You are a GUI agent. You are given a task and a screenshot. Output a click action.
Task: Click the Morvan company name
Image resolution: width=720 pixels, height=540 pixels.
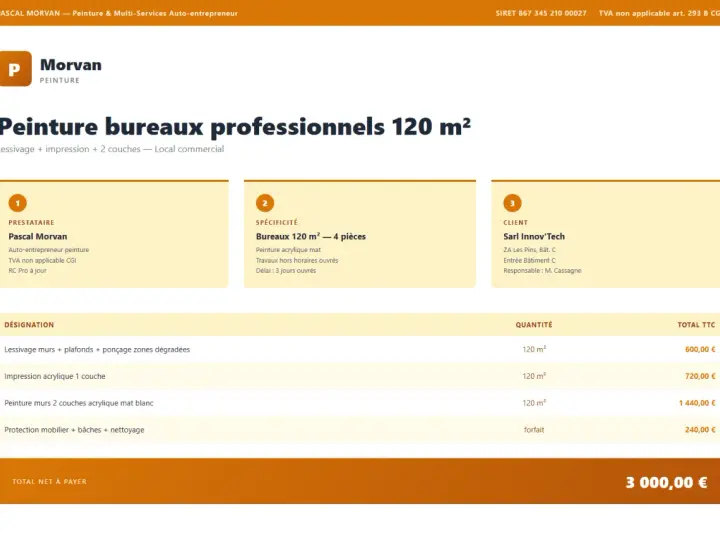[x=71, y=65]
